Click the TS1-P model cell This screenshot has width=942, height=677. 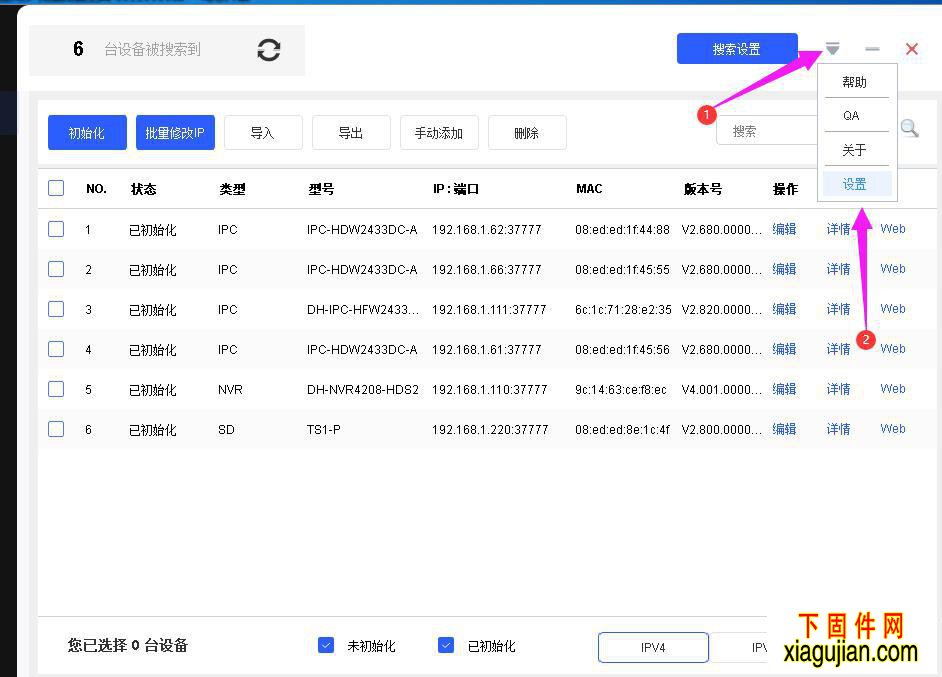click(x=324, y=430)
